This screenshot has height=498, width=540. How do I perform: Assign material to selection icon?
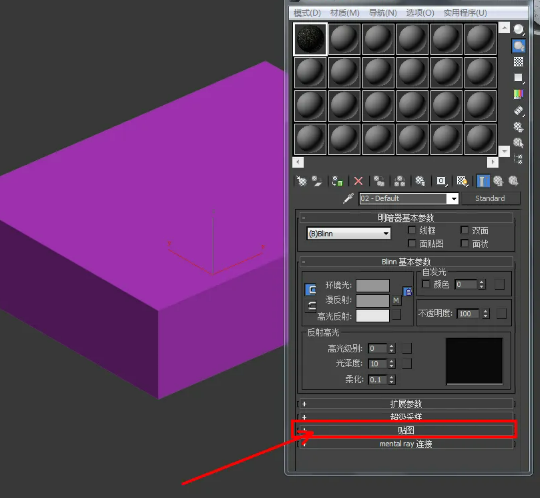pyautogui.click(x=337, y=181)
